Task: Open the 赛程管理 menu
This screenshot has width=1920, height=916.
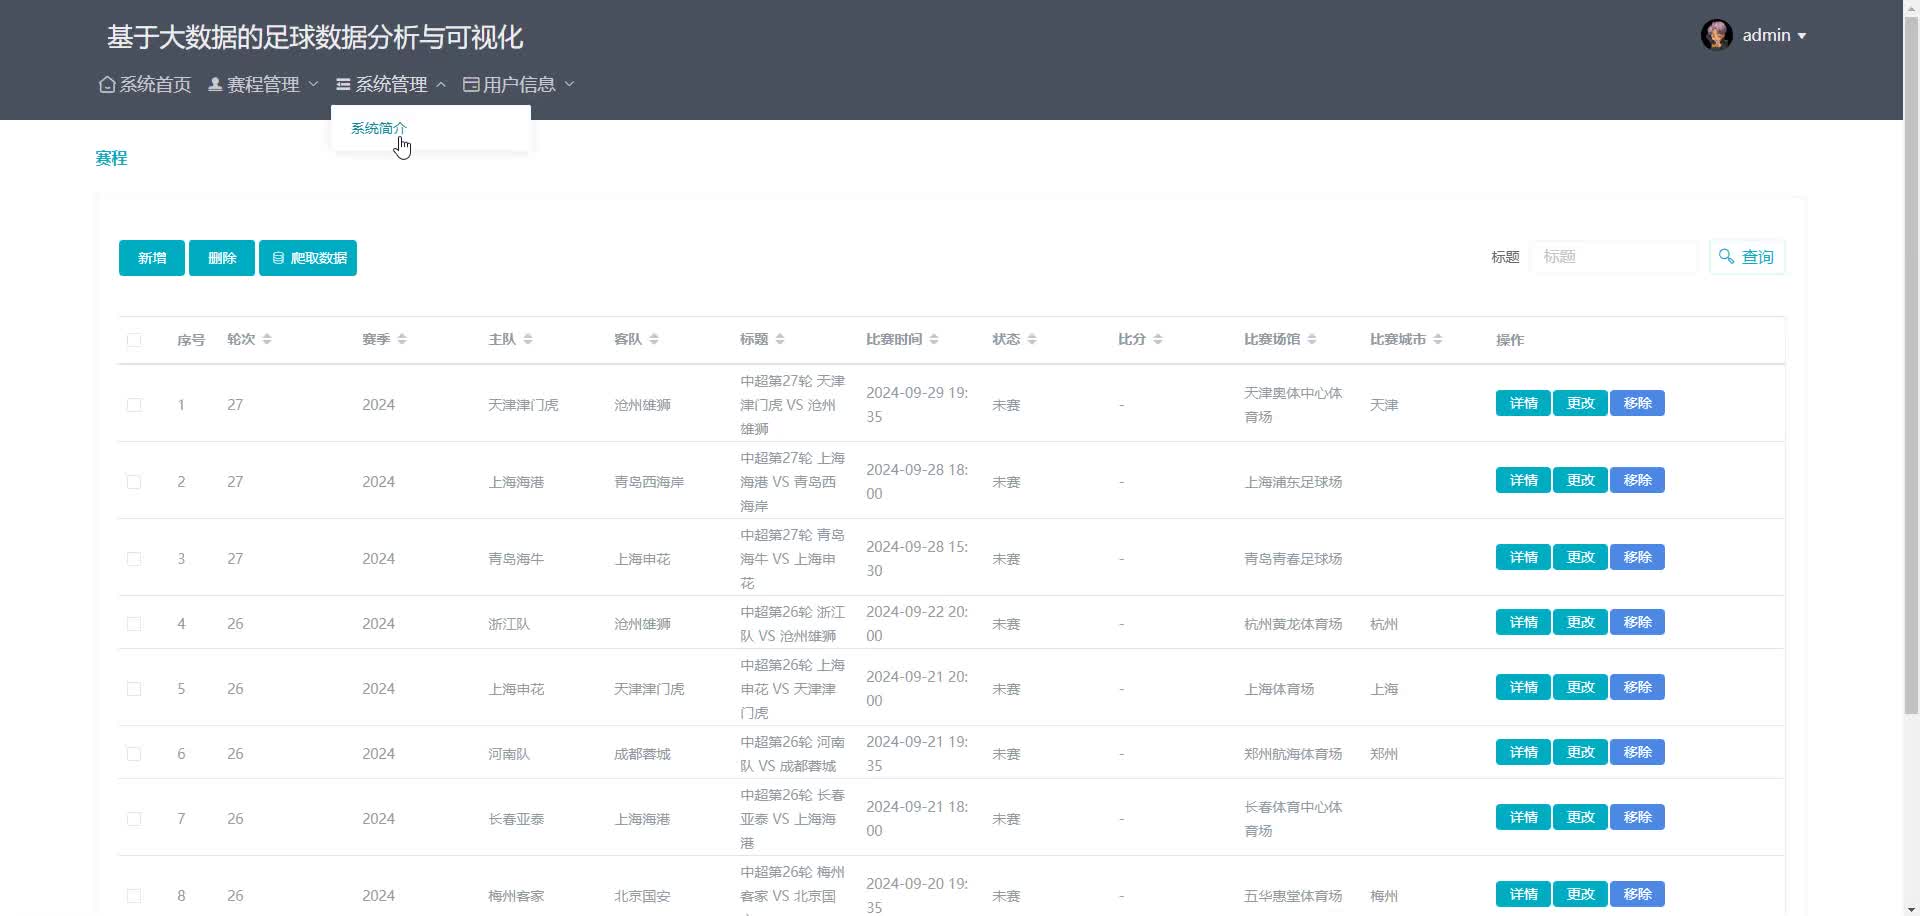Action: (263, 84)
